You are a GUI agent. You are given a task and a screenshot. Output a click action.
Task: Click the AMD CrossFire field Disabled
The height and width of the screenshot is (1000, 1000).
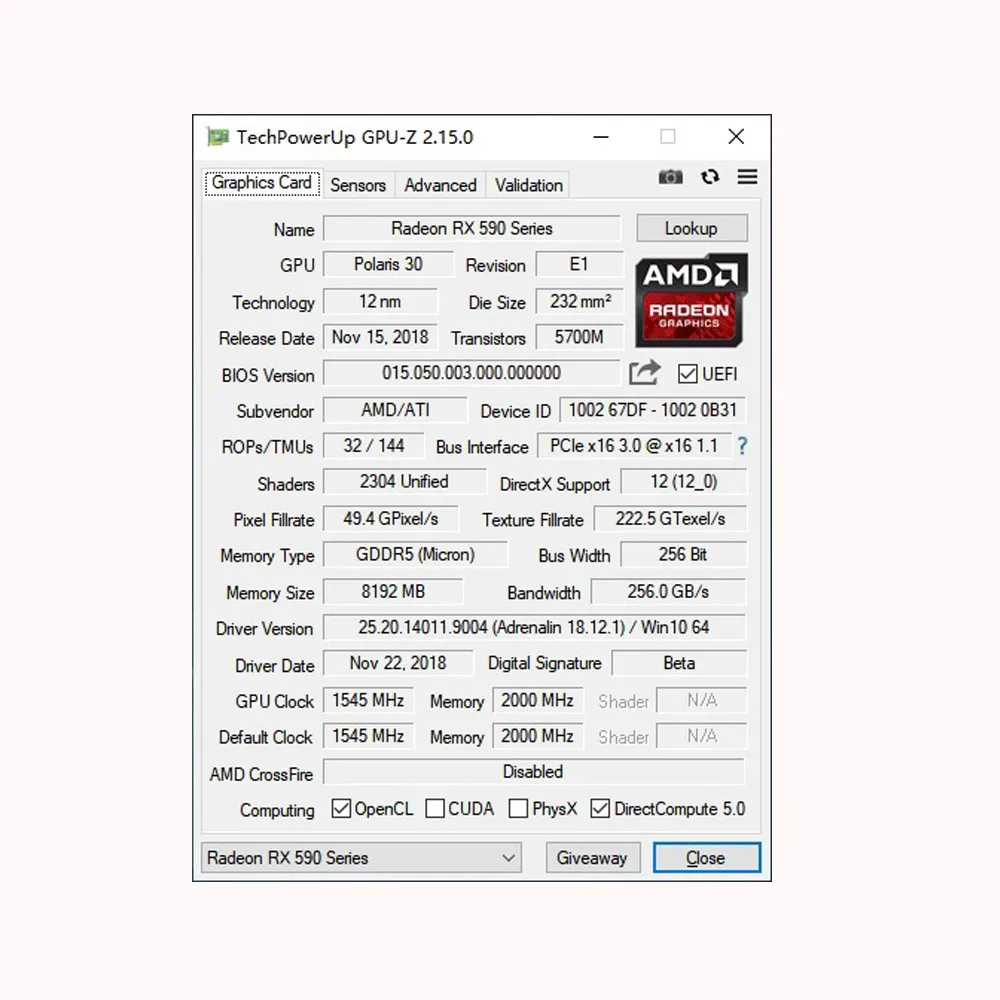(534, 772)
